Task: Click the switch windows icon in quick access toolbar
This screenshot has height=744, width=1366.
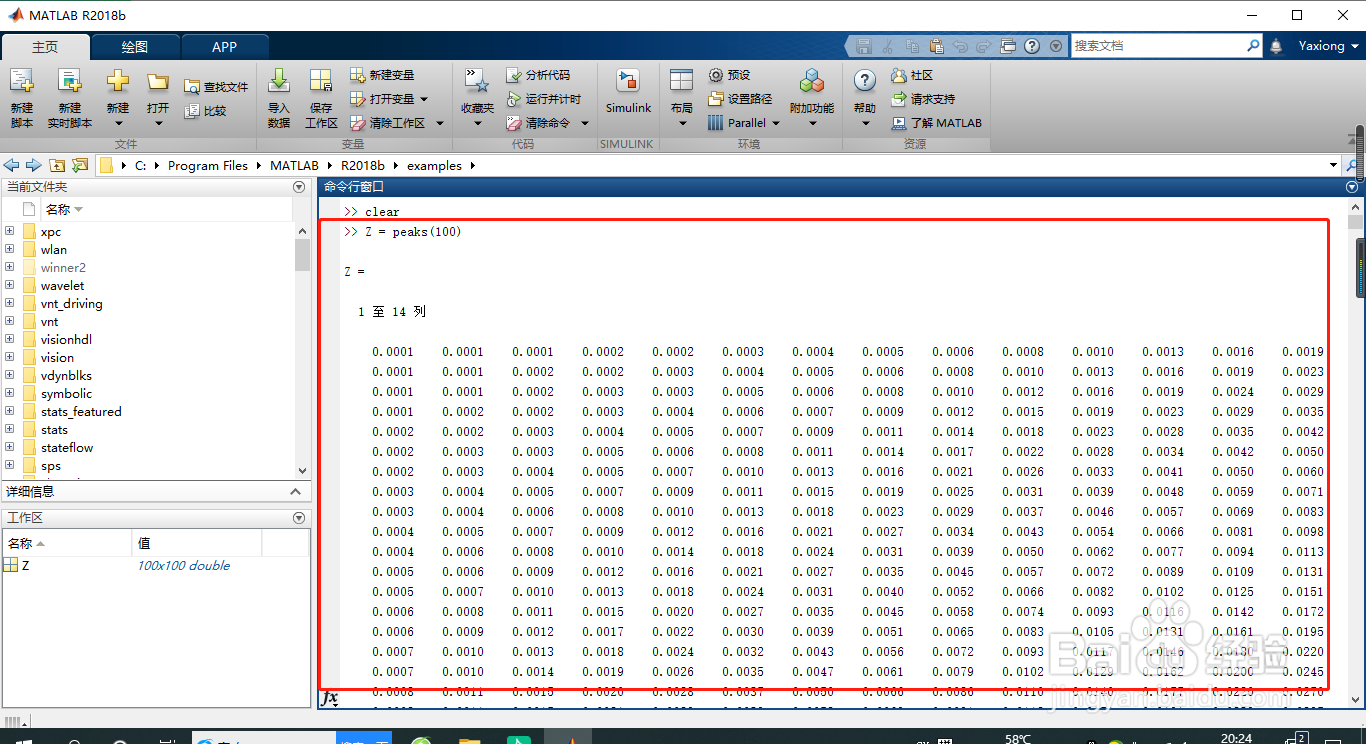Action: tap(1008, 46)
